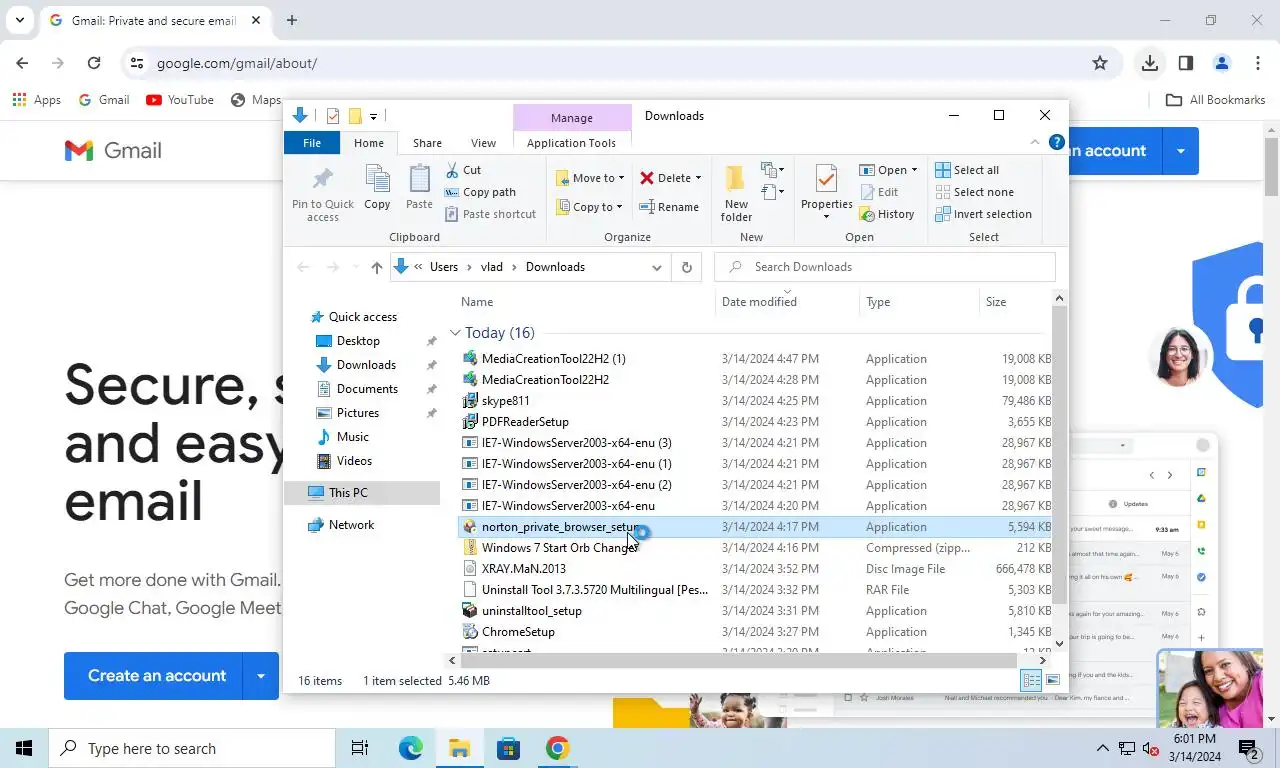
Task: Switch to details view button
Action: click(1031, 681)
